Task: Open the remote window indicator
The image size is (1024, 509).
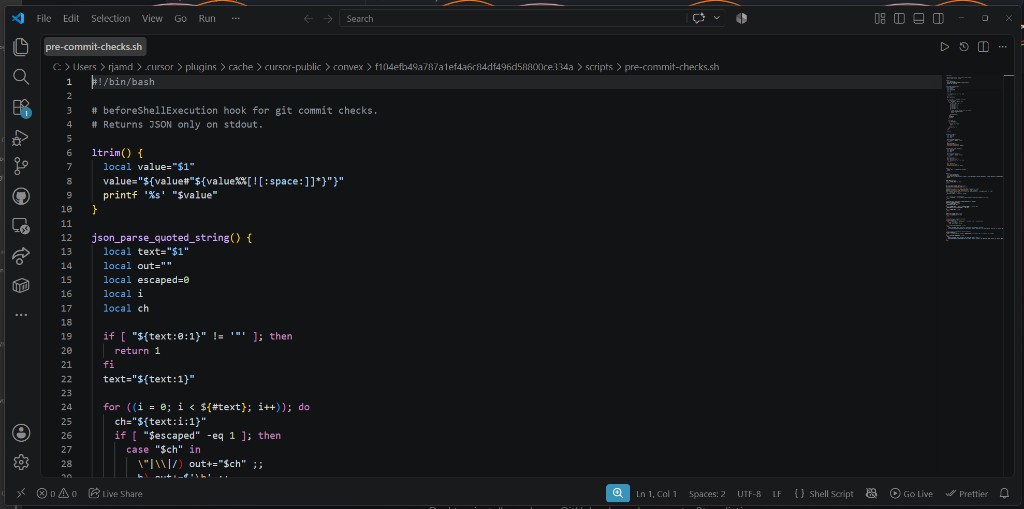Action: (20, 493)
